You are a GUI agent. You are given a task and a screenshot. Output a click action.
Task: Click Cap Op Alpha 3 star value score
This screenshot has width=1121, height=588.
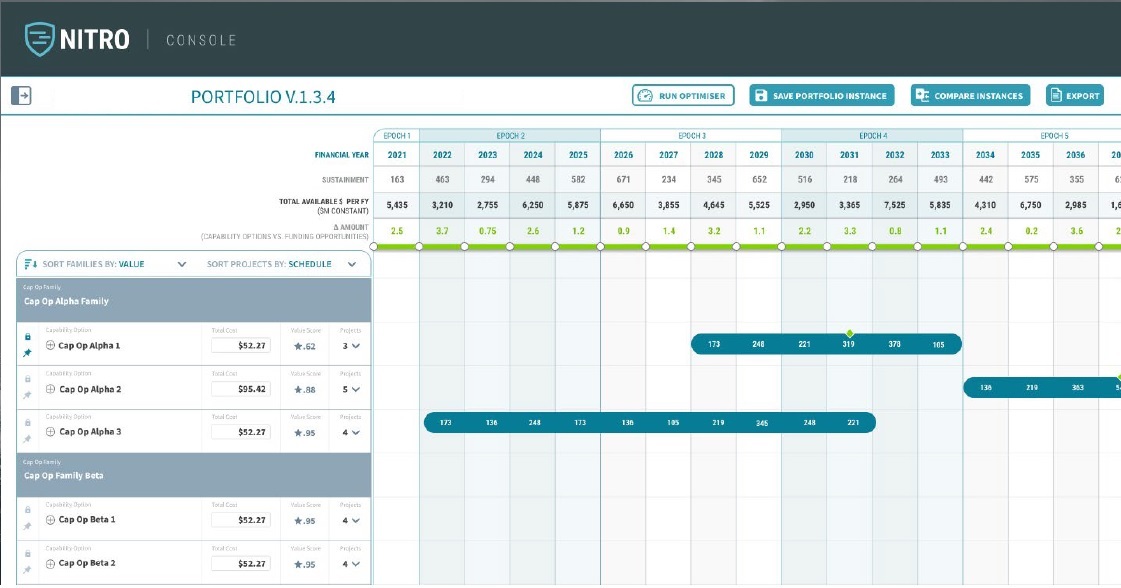click(x=305, y=433)
